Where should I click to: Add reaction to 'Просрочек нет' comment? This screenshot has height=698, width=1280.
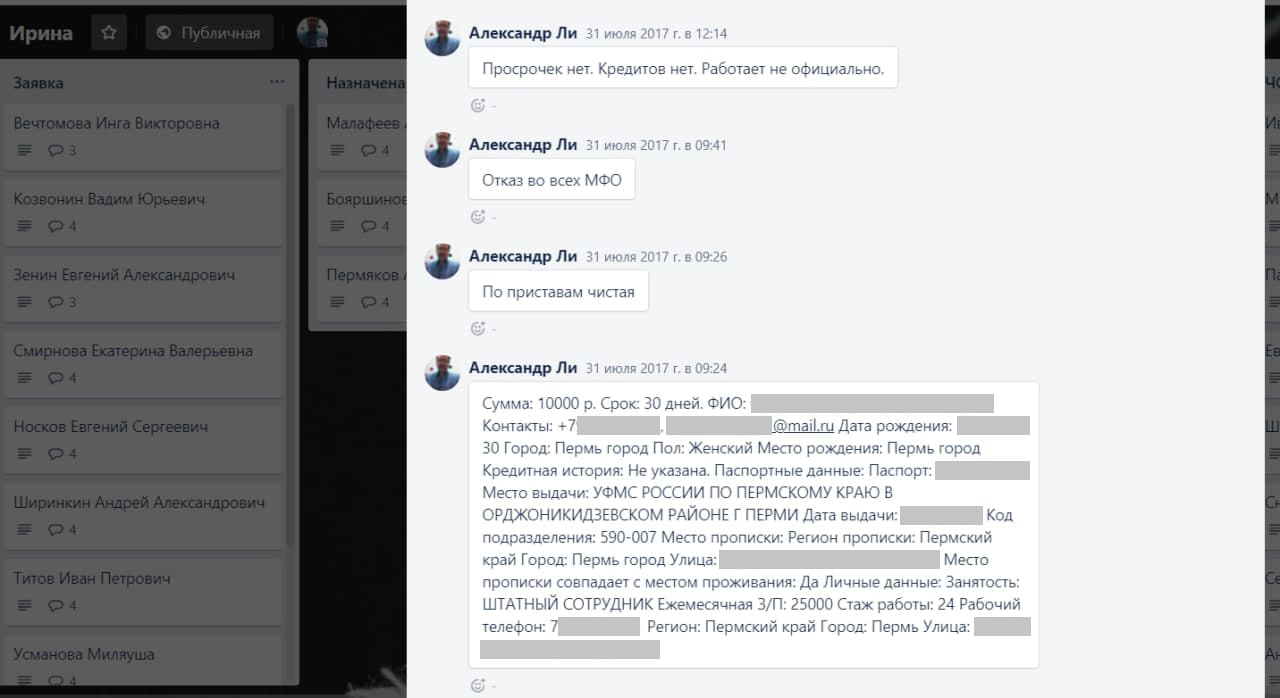coord(477,105)
